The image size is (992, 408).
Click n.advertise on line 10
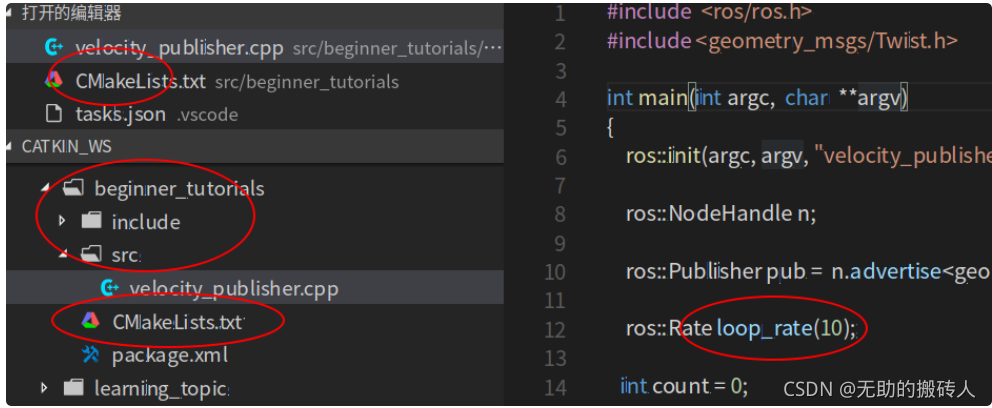(886, 271)
